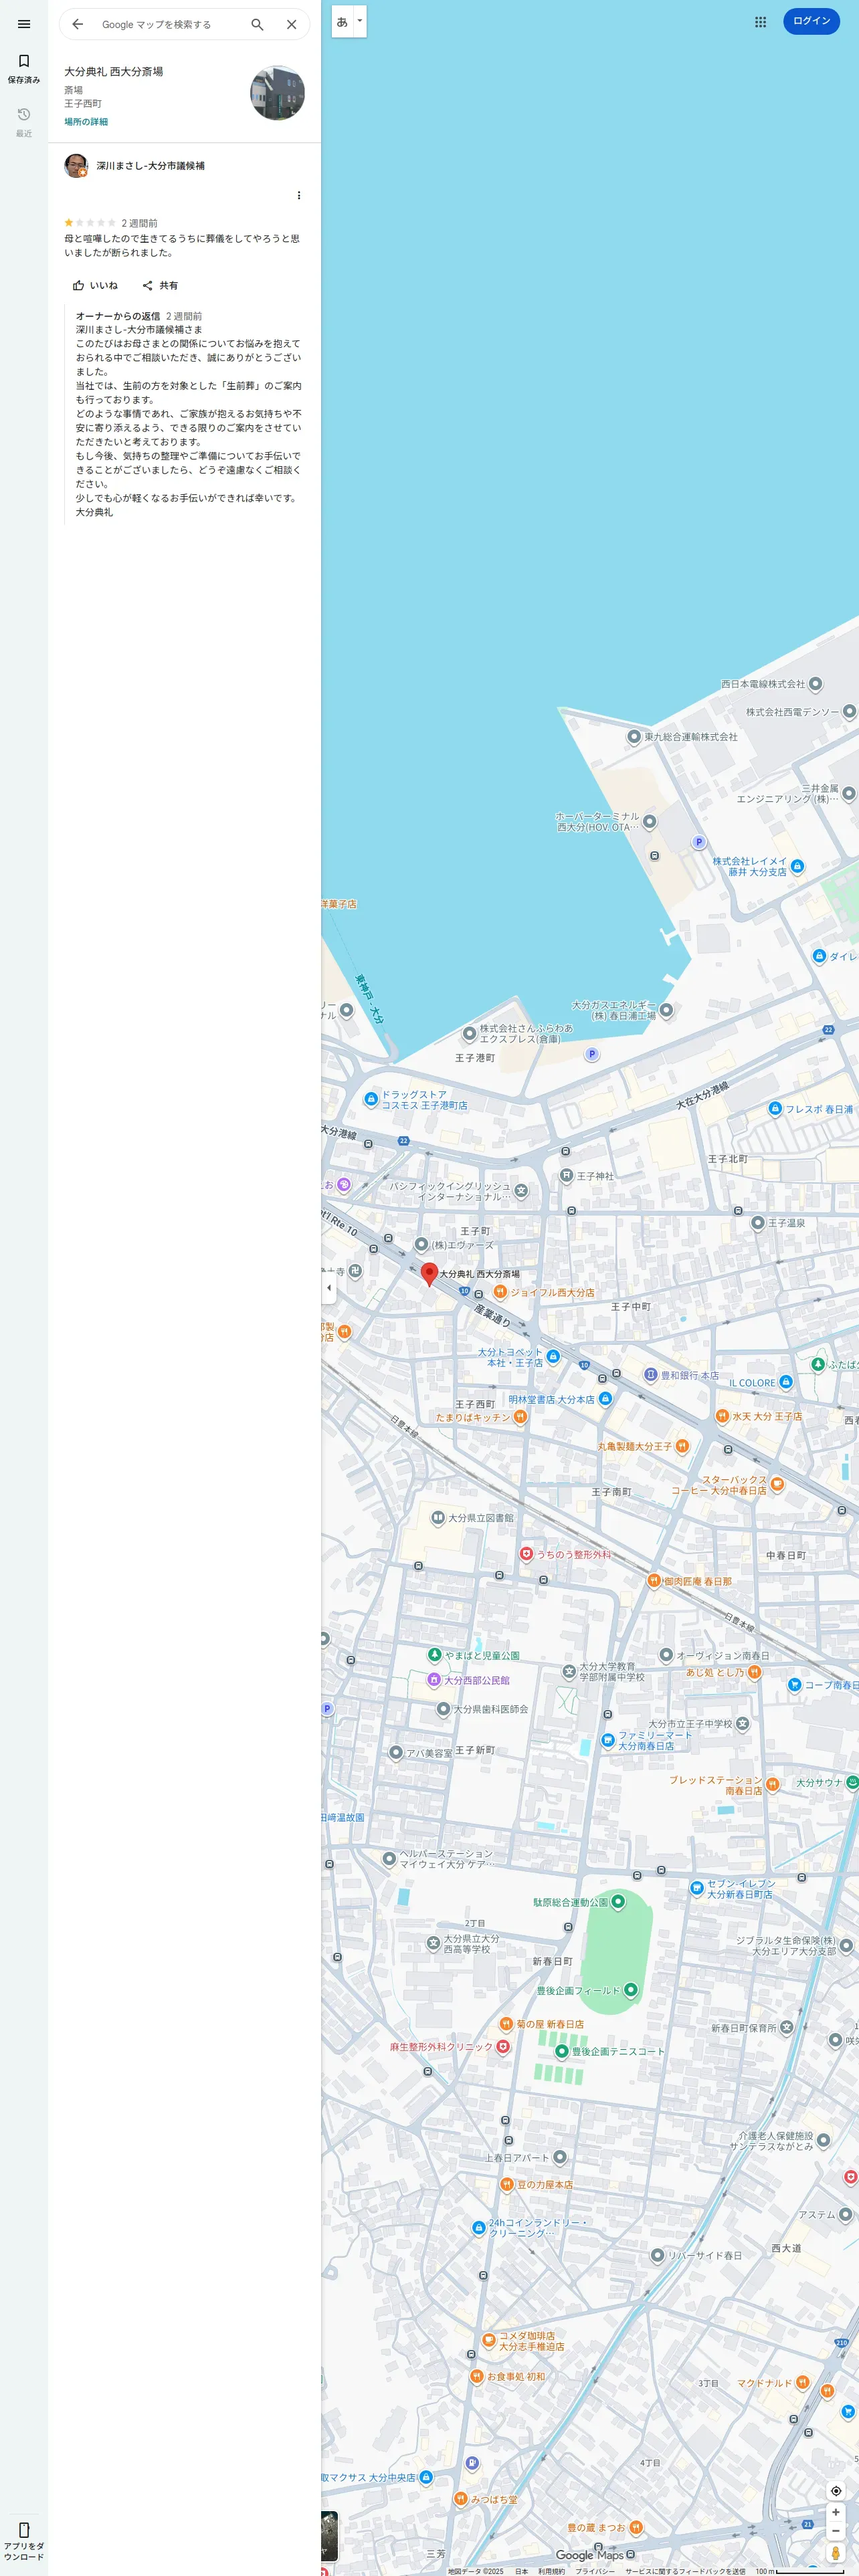Open the hamburger main menu
859x2576 pixels.
tap(24, 24)
